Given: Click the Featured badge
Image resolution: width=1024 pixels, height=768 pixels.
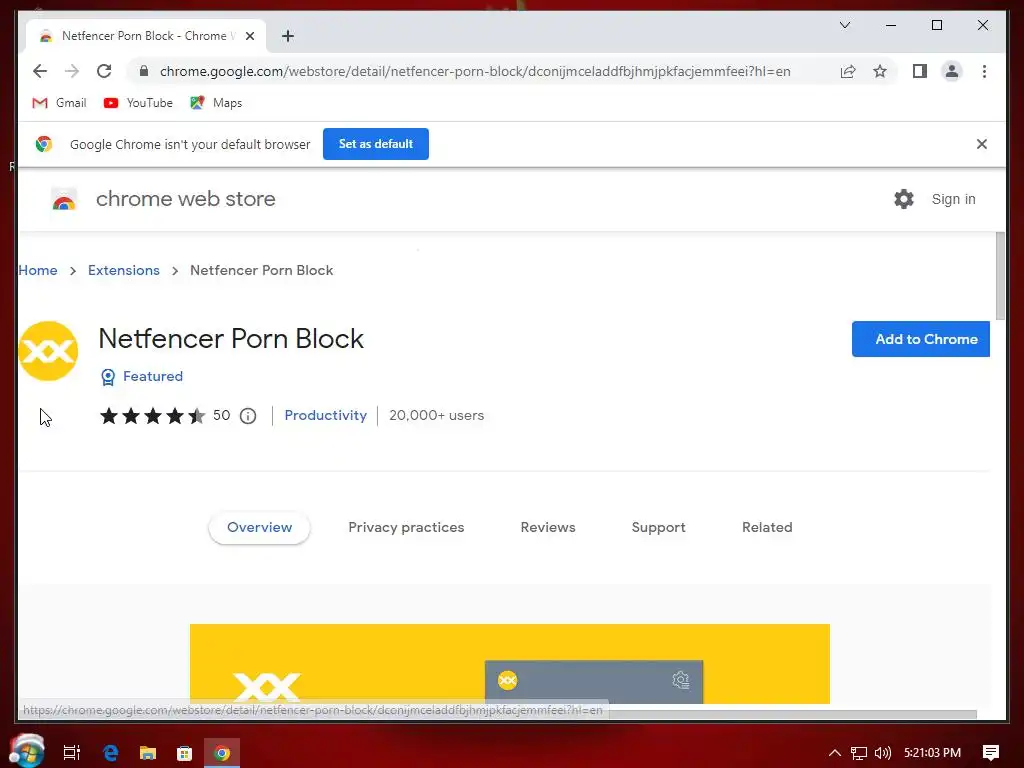Looking at the screenshot, I should pyautogui.click(x=142, y=377).
